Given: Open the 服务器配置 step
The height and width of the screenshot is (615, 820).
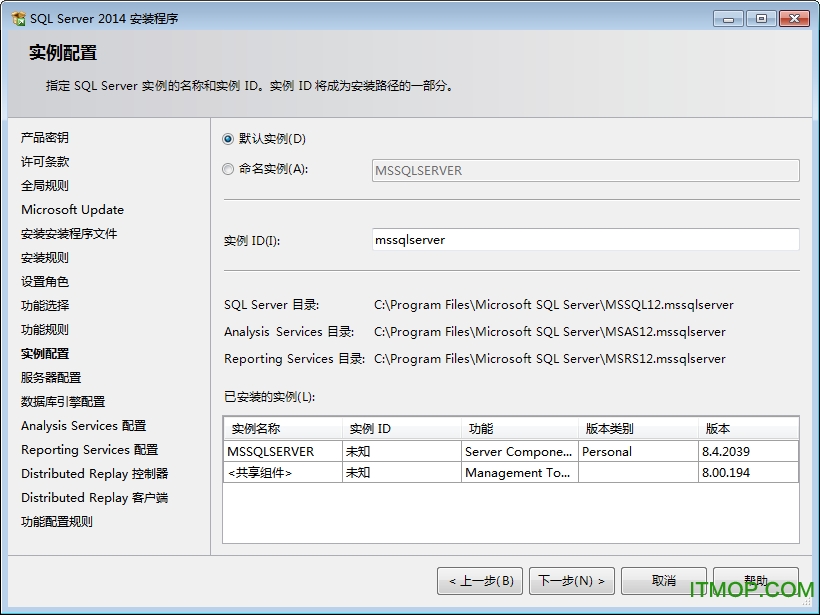Looking at the screenshot, I should 51,378.
